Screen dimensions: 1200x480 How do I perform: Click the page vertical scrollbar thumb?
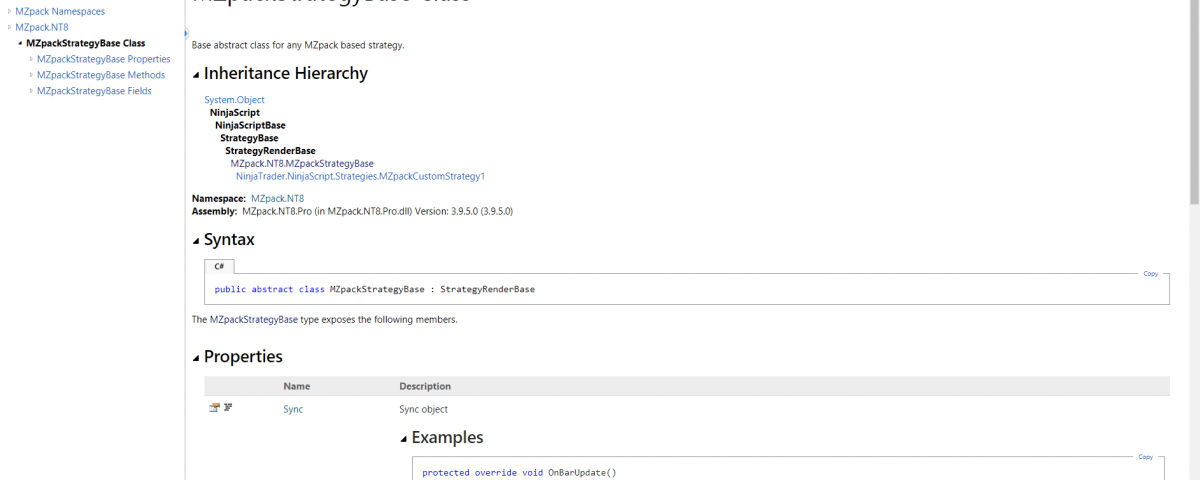pyautogui.click(x=1193, y=100)
